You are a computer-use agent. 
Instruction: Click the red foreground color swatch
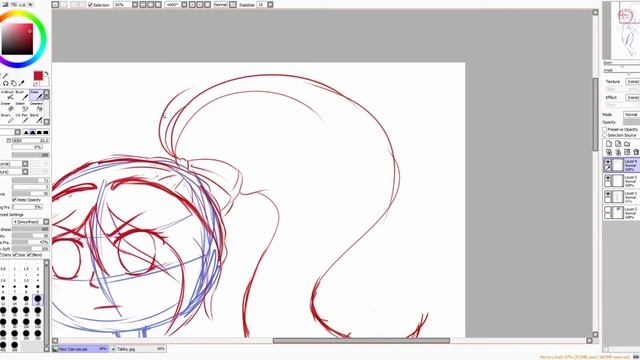point(38,76)
